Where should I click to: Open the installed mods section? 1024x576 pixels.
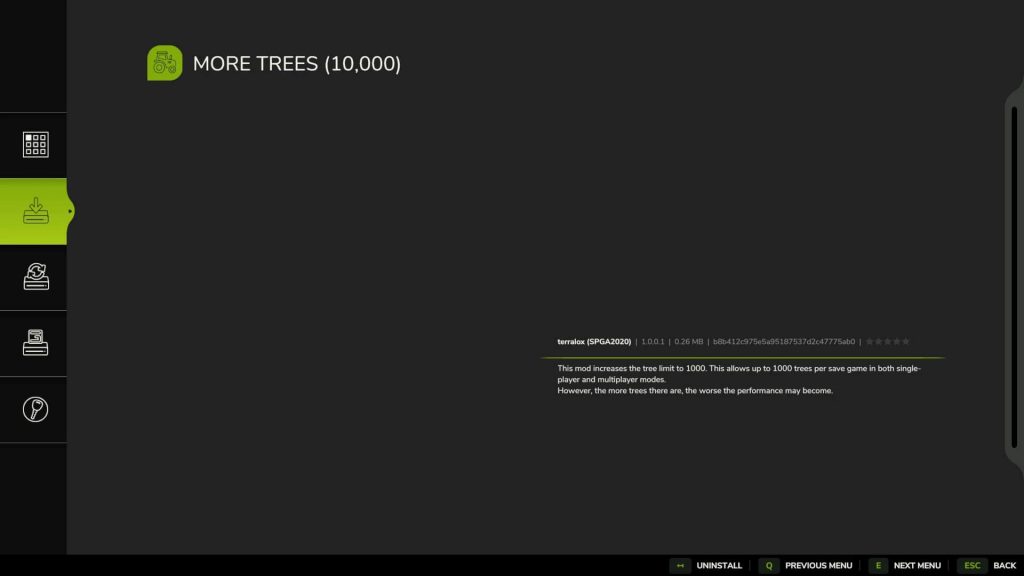pyautogui.click(x=35, y=343)
